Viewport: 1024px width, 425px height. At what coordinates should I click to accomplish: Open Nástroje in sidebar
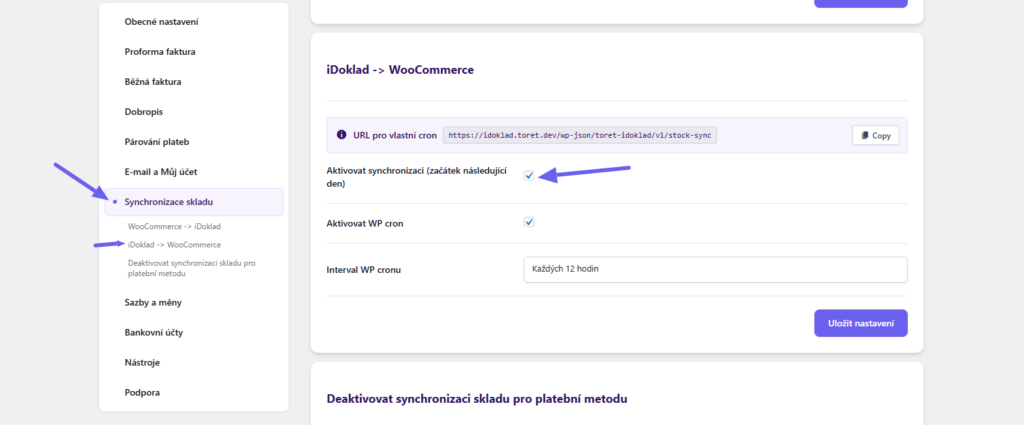pyautogui.click(x=142, y=362)
